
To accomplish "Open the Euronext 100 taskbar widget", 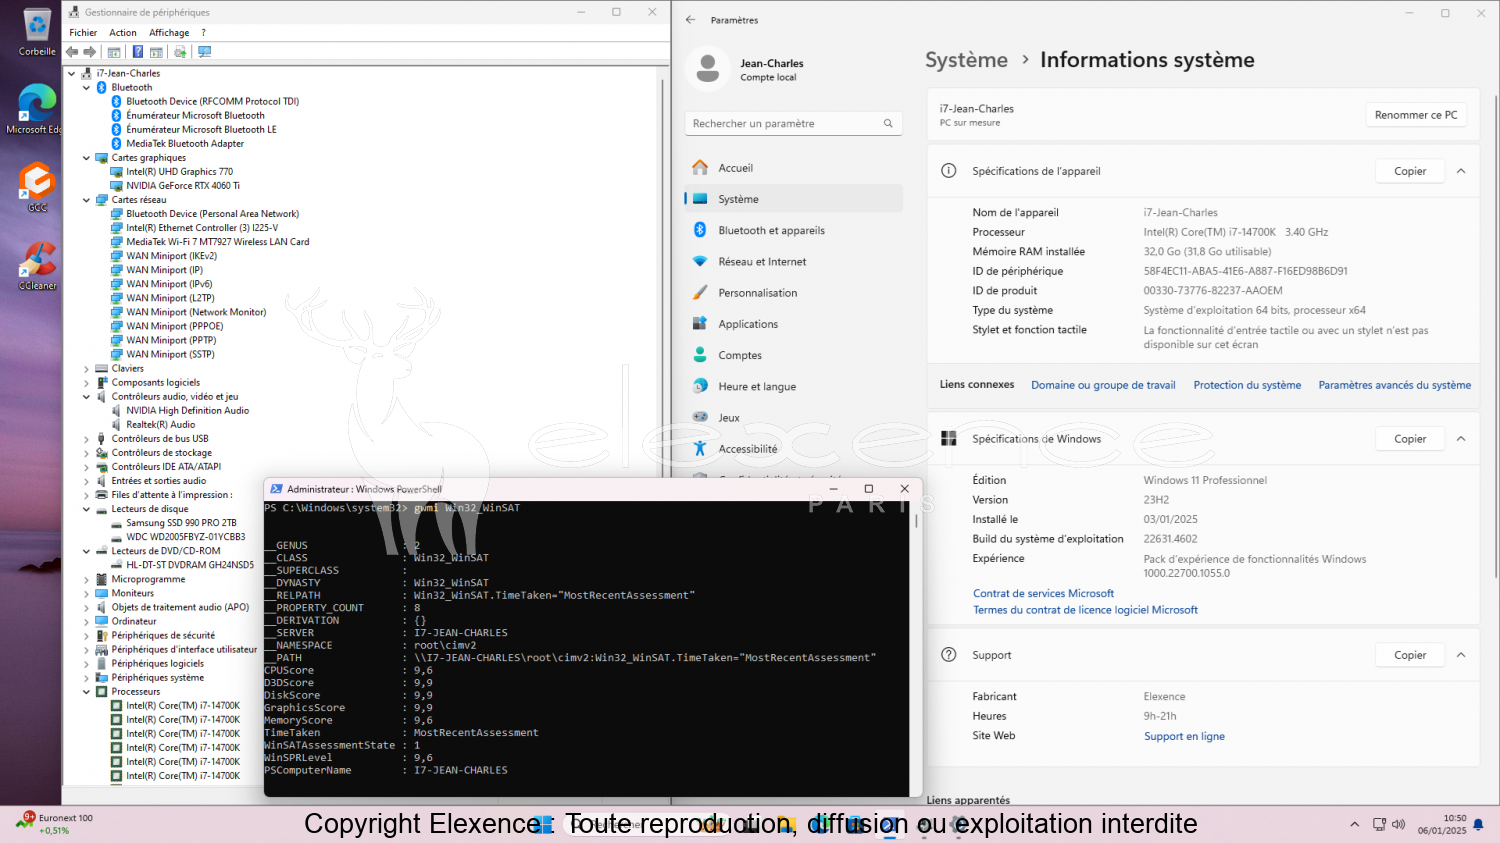I will [x=55, y=824].
